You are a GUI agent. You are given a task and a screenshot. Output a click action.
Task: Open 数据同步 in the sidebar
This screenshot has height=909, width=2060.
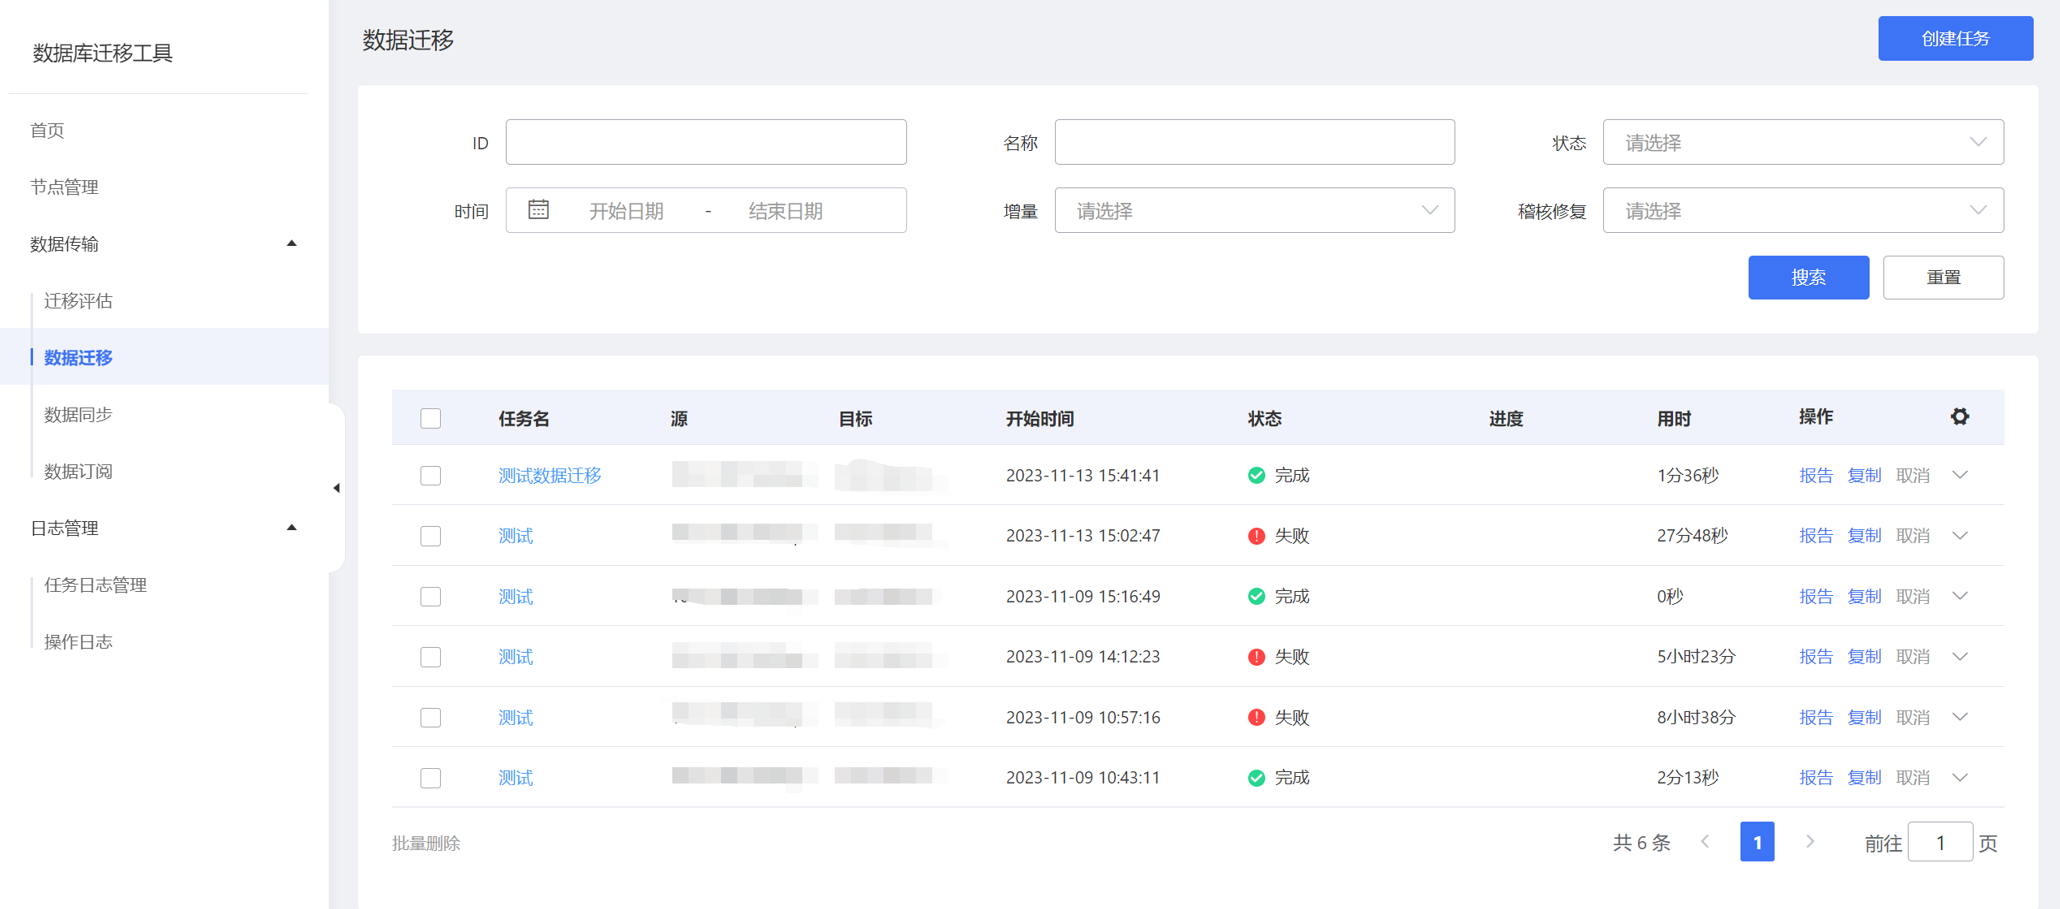coord(78,414)
